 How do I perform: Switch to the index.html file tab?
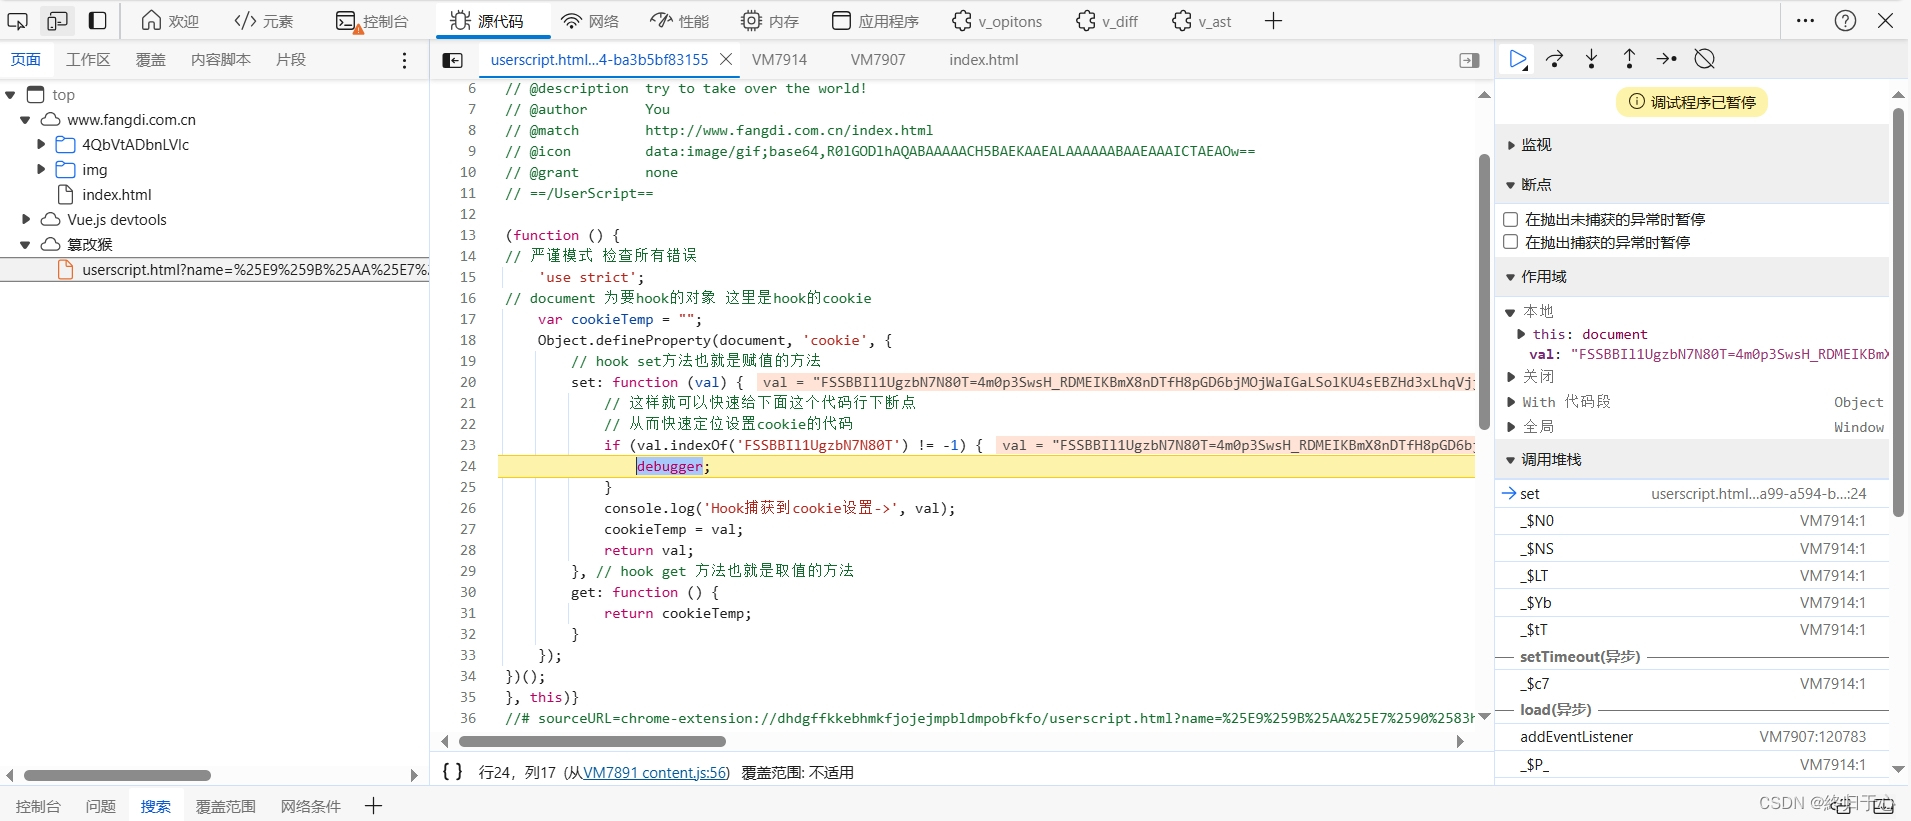pos(984,60)
